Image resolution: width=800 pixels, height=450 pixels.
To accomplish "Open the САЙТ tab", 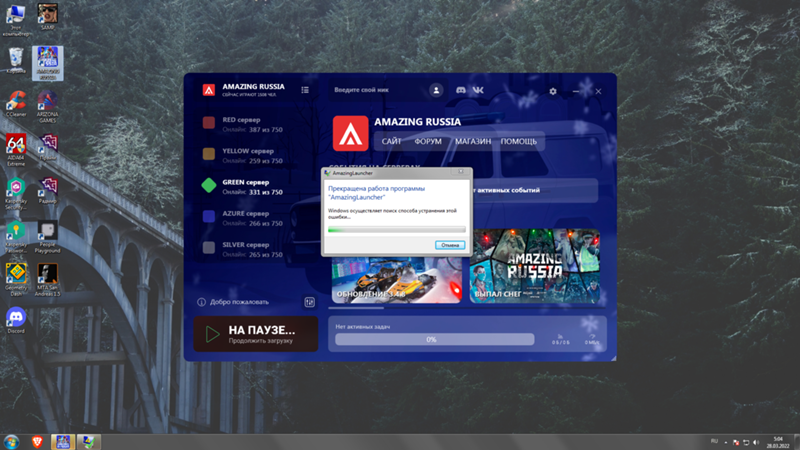I will (391, 141).
